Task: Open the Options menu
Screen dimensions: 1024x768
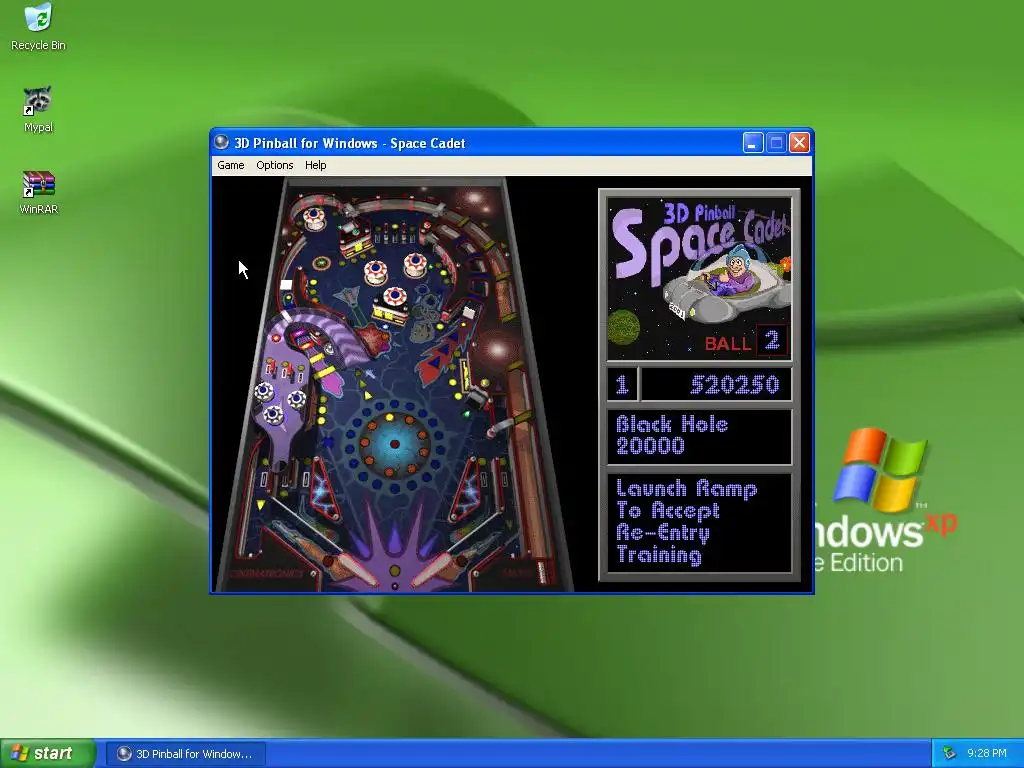Action: click(x=274, y=165)
